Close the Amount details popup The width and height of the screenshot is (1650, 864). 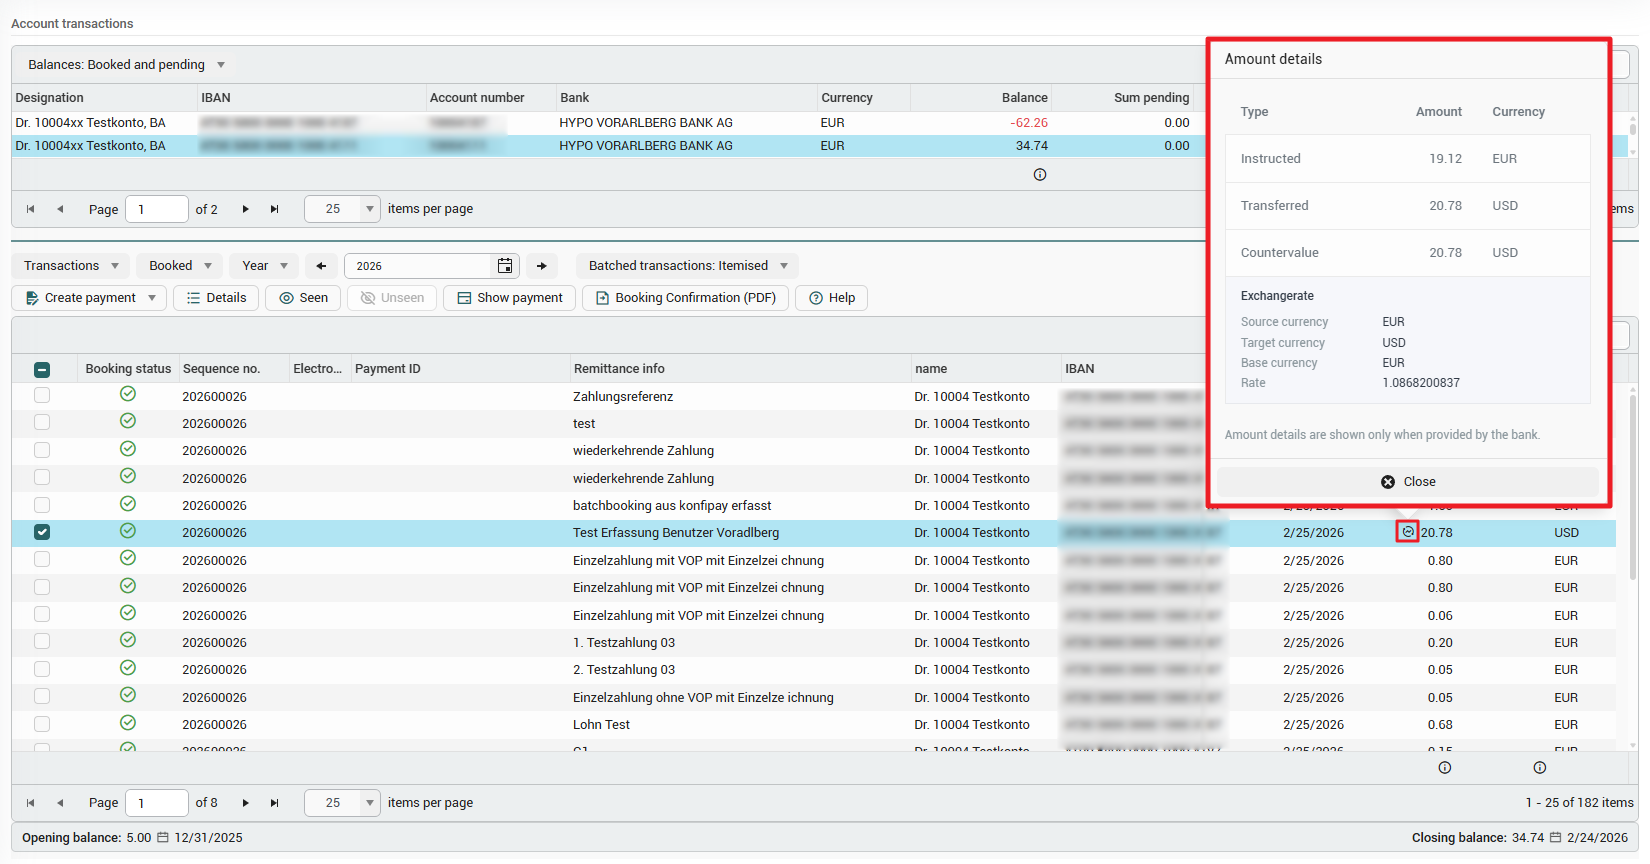pos(1407,482)
